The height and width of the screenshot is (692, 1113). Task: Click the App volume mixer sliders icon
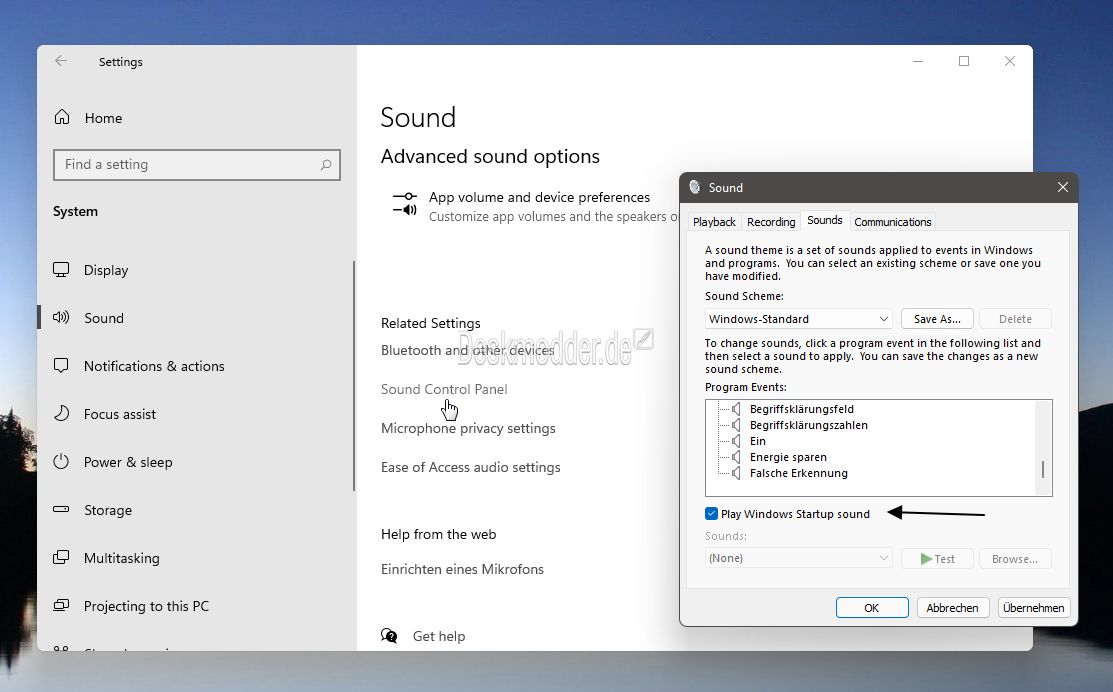click(405, 204)
